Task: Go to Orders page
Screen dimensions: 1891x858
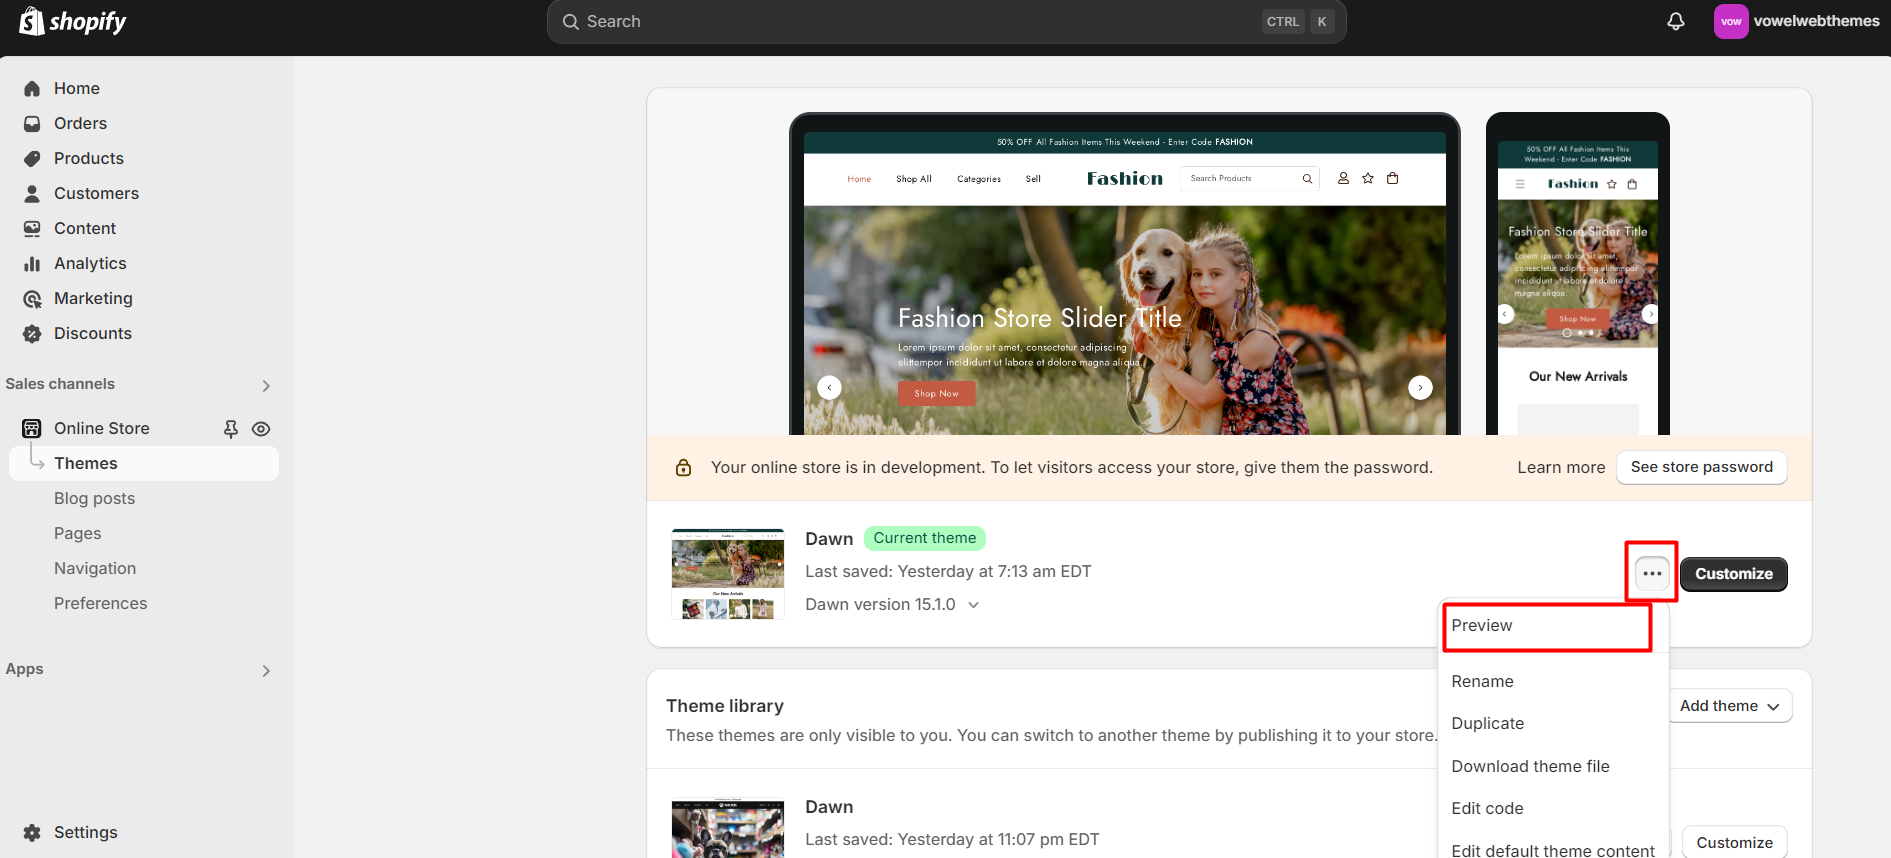Action: (x=80, y=124)
